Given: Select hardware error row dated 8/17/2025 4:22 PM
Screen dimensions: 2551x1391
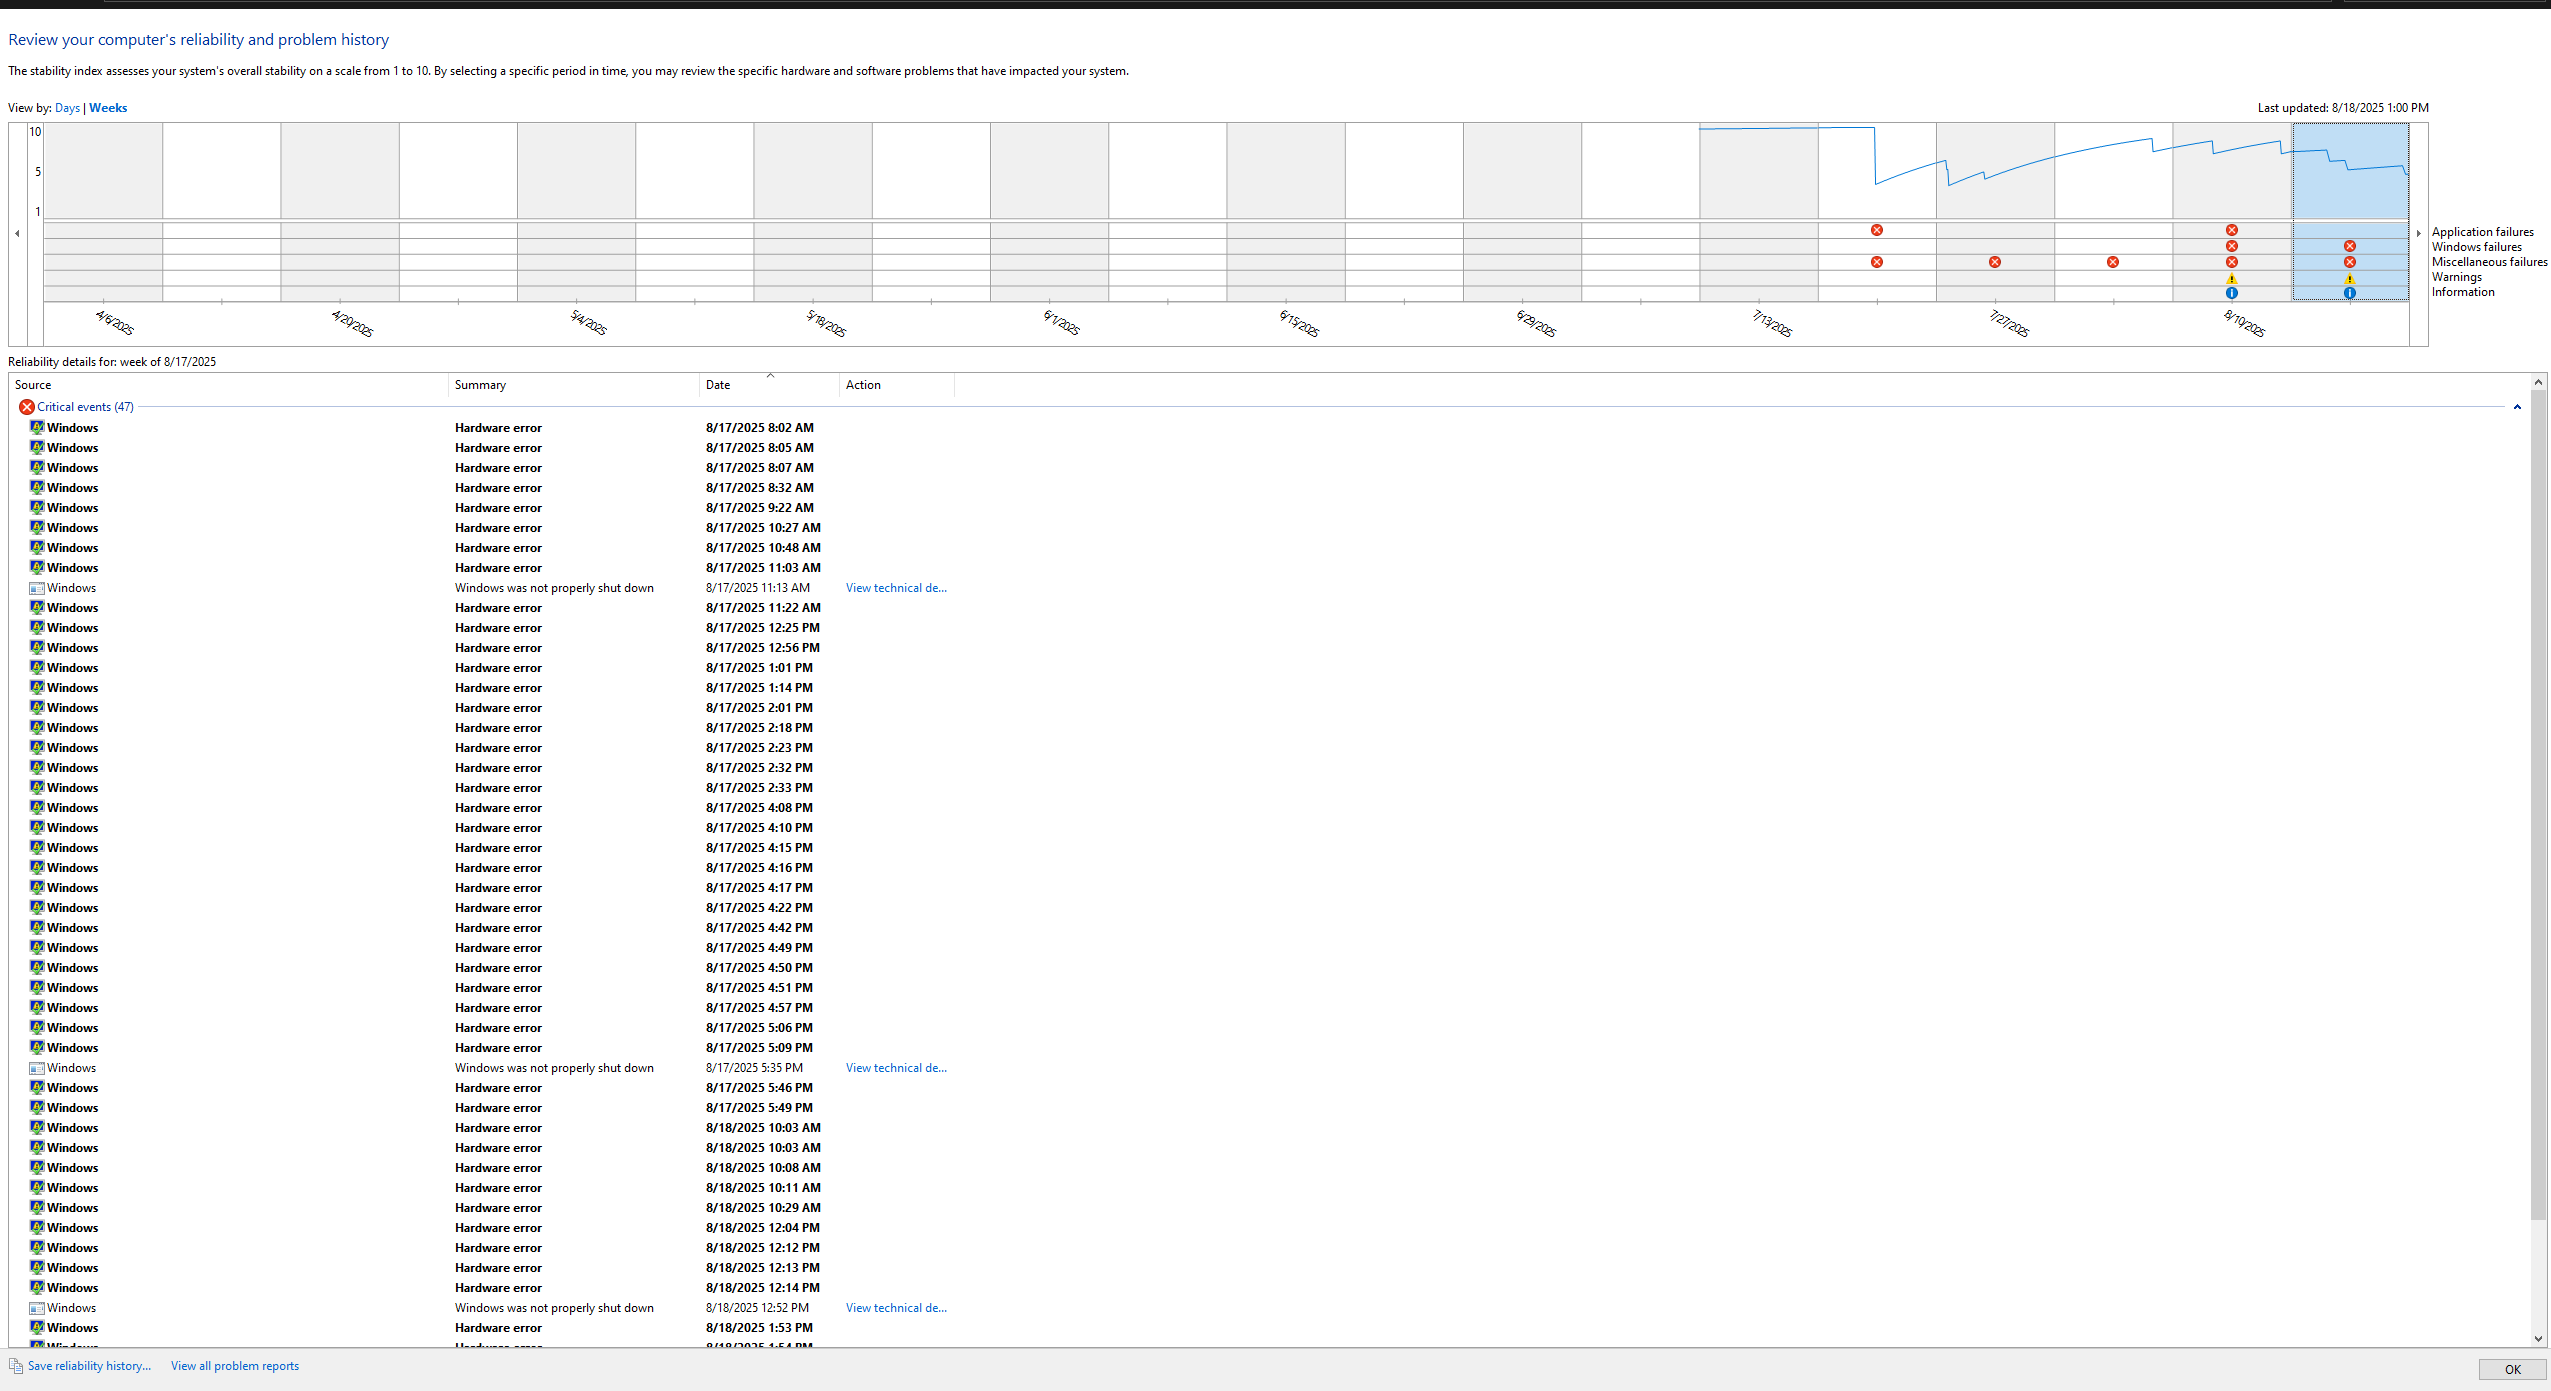Looking at the screenshot, I should (1268, 908).
